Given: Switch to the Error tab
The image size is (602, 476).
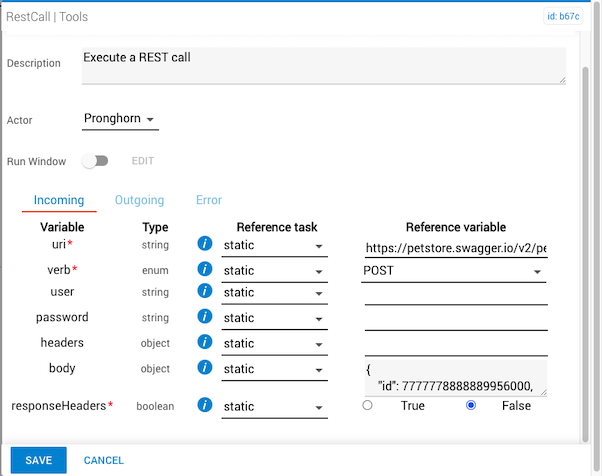Looking at the screenshot, I should [208, 200].
